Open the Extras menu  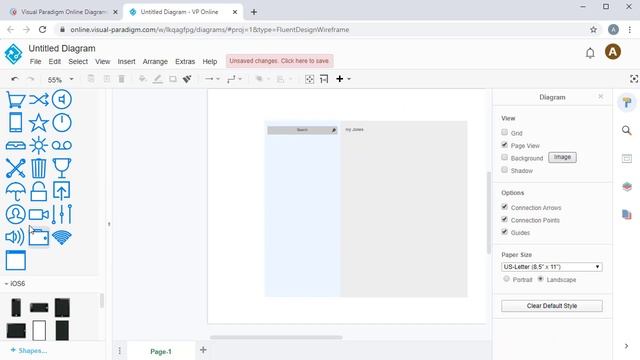(x=185, y=62)
